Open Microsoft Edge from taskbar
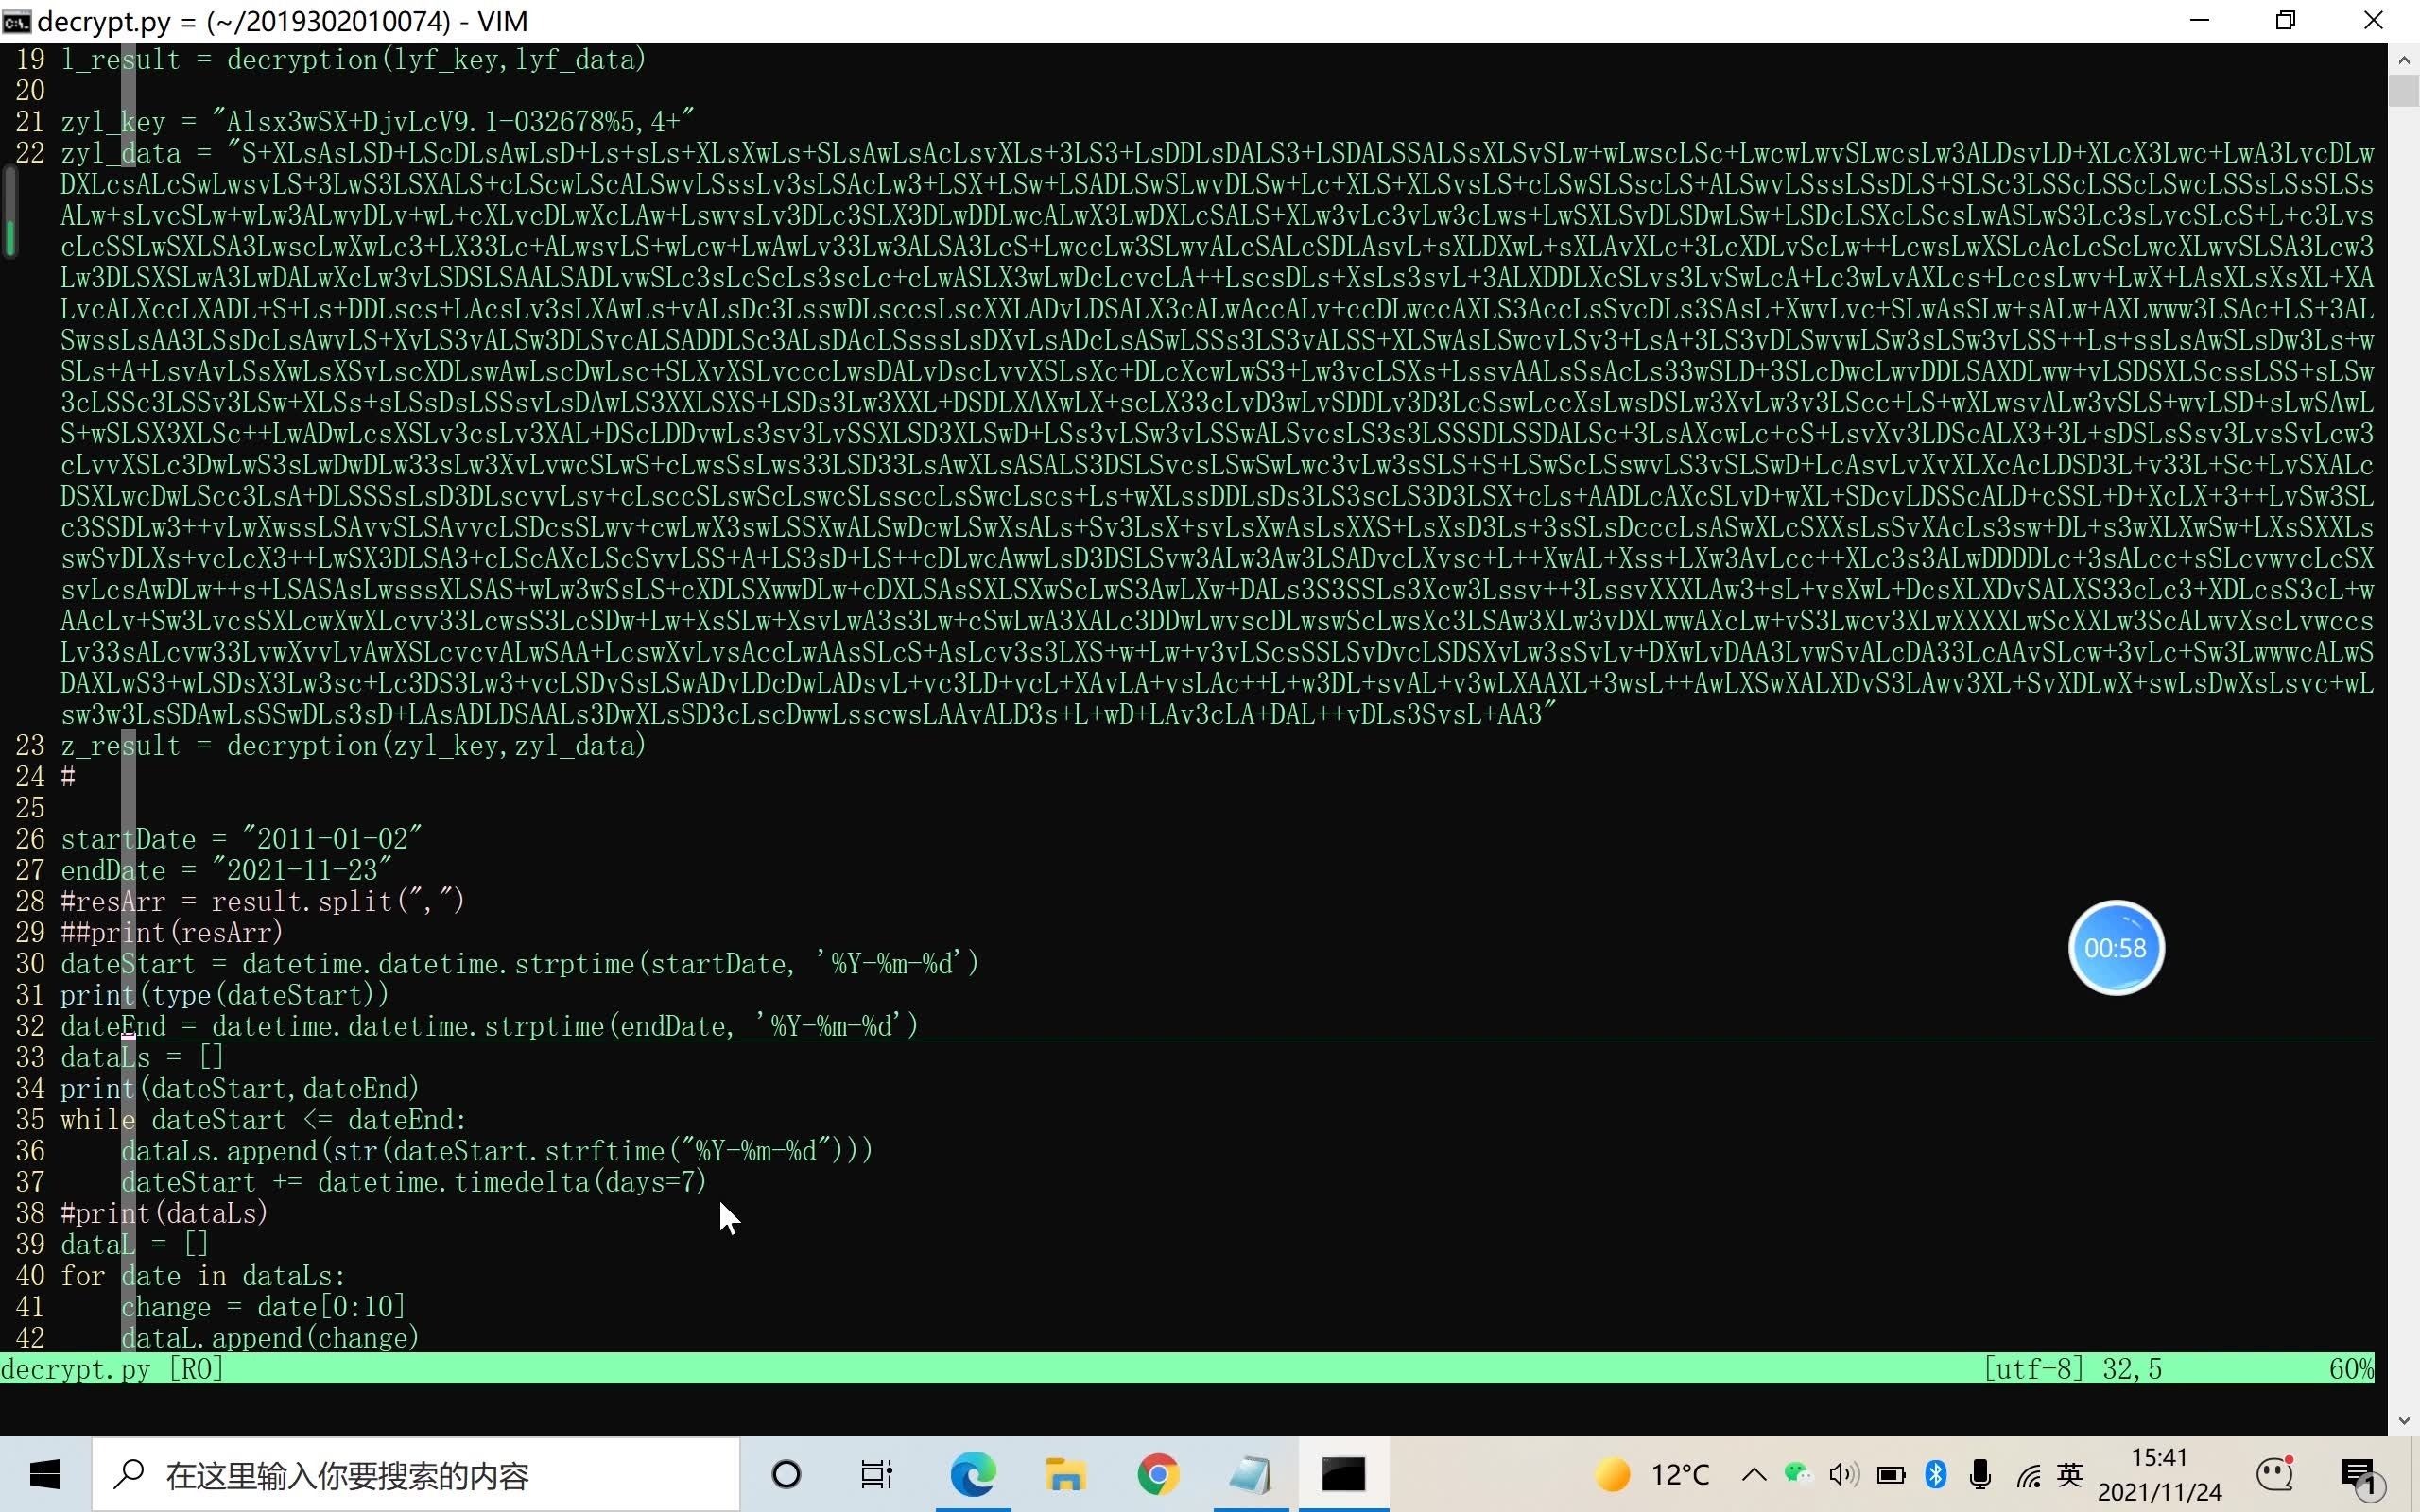This screenshot has height=1512, width=2420. click(x=973, y=1475)
